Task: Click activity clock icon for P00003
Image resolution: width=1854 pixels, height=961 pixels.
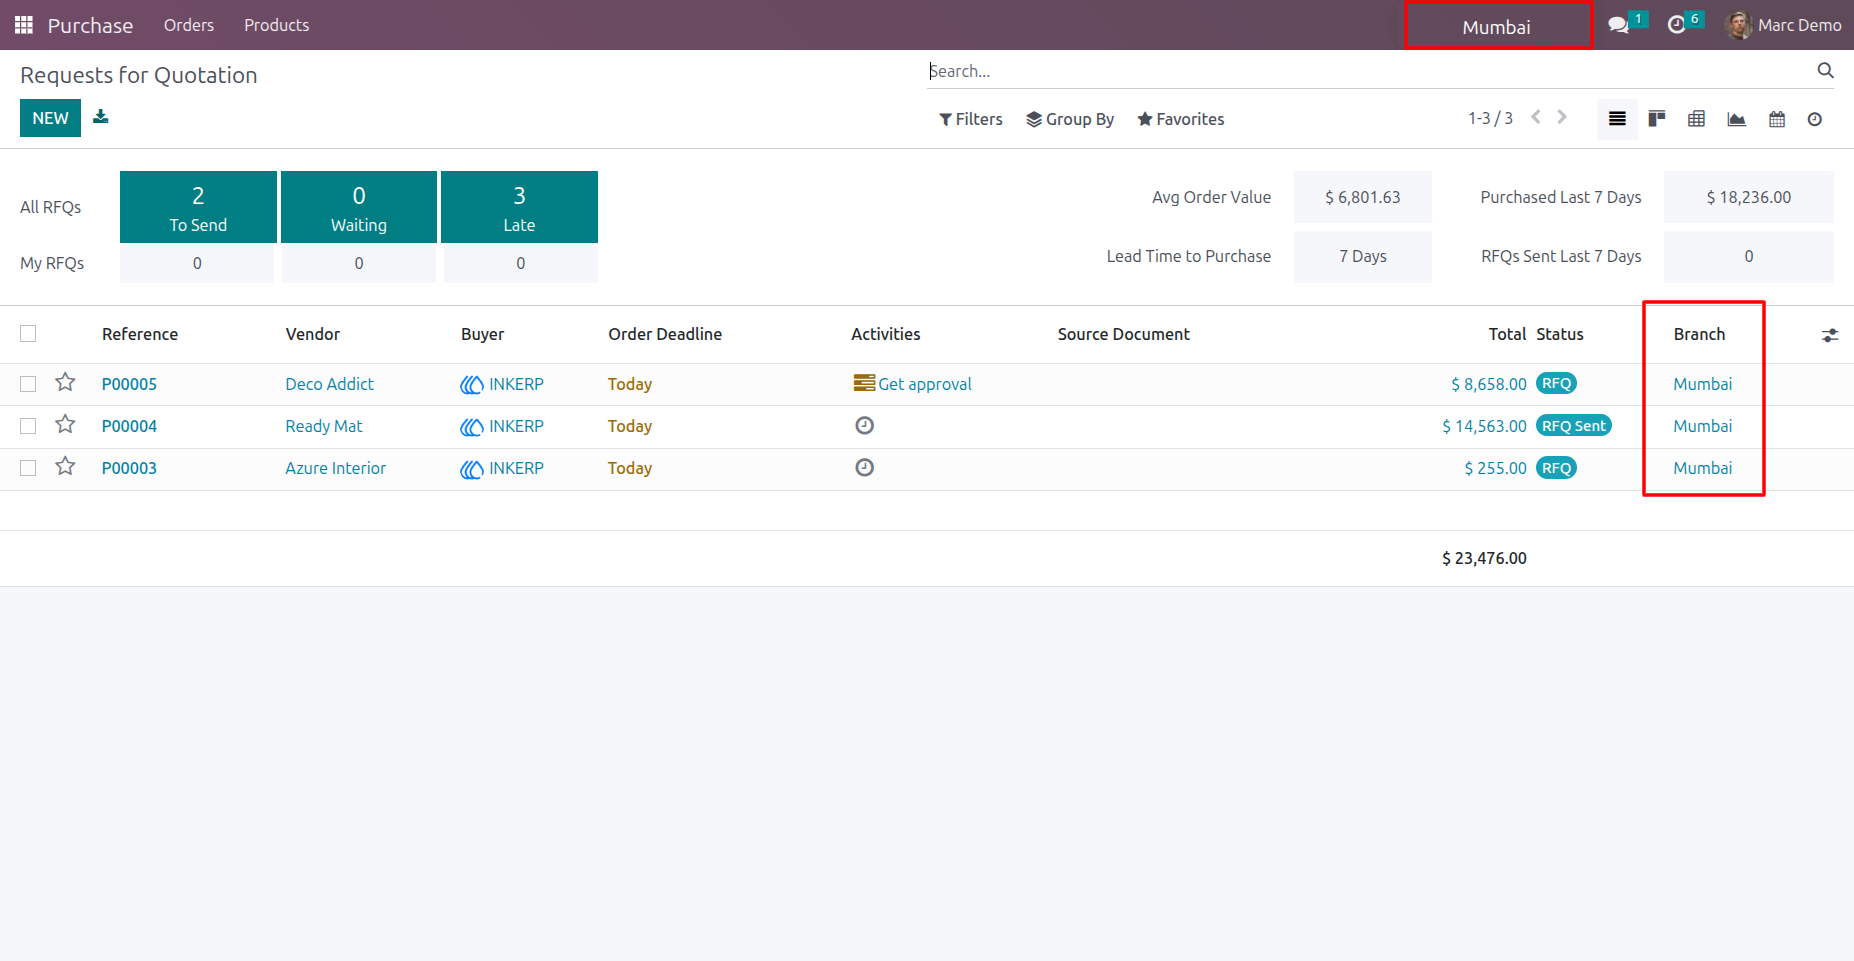Action: point(865,467)
